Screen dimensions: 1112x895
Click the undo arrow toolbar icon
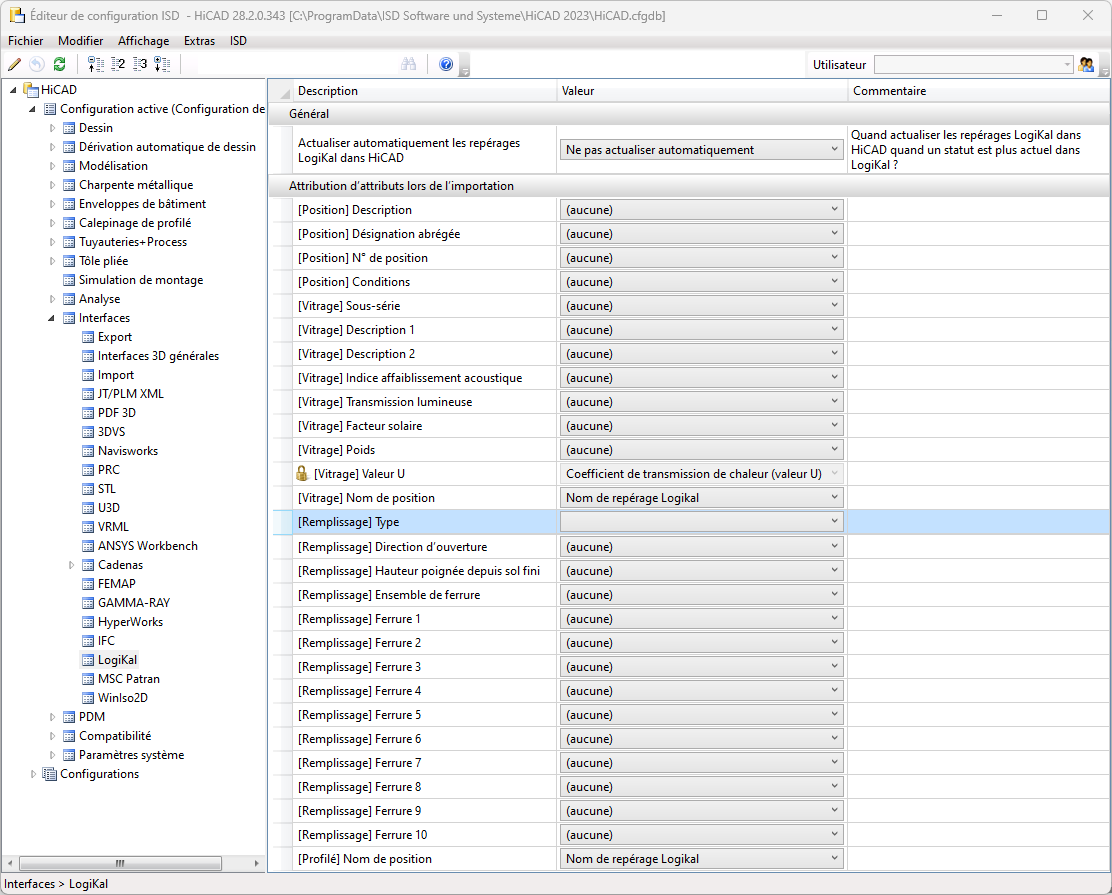coord(37,65)
